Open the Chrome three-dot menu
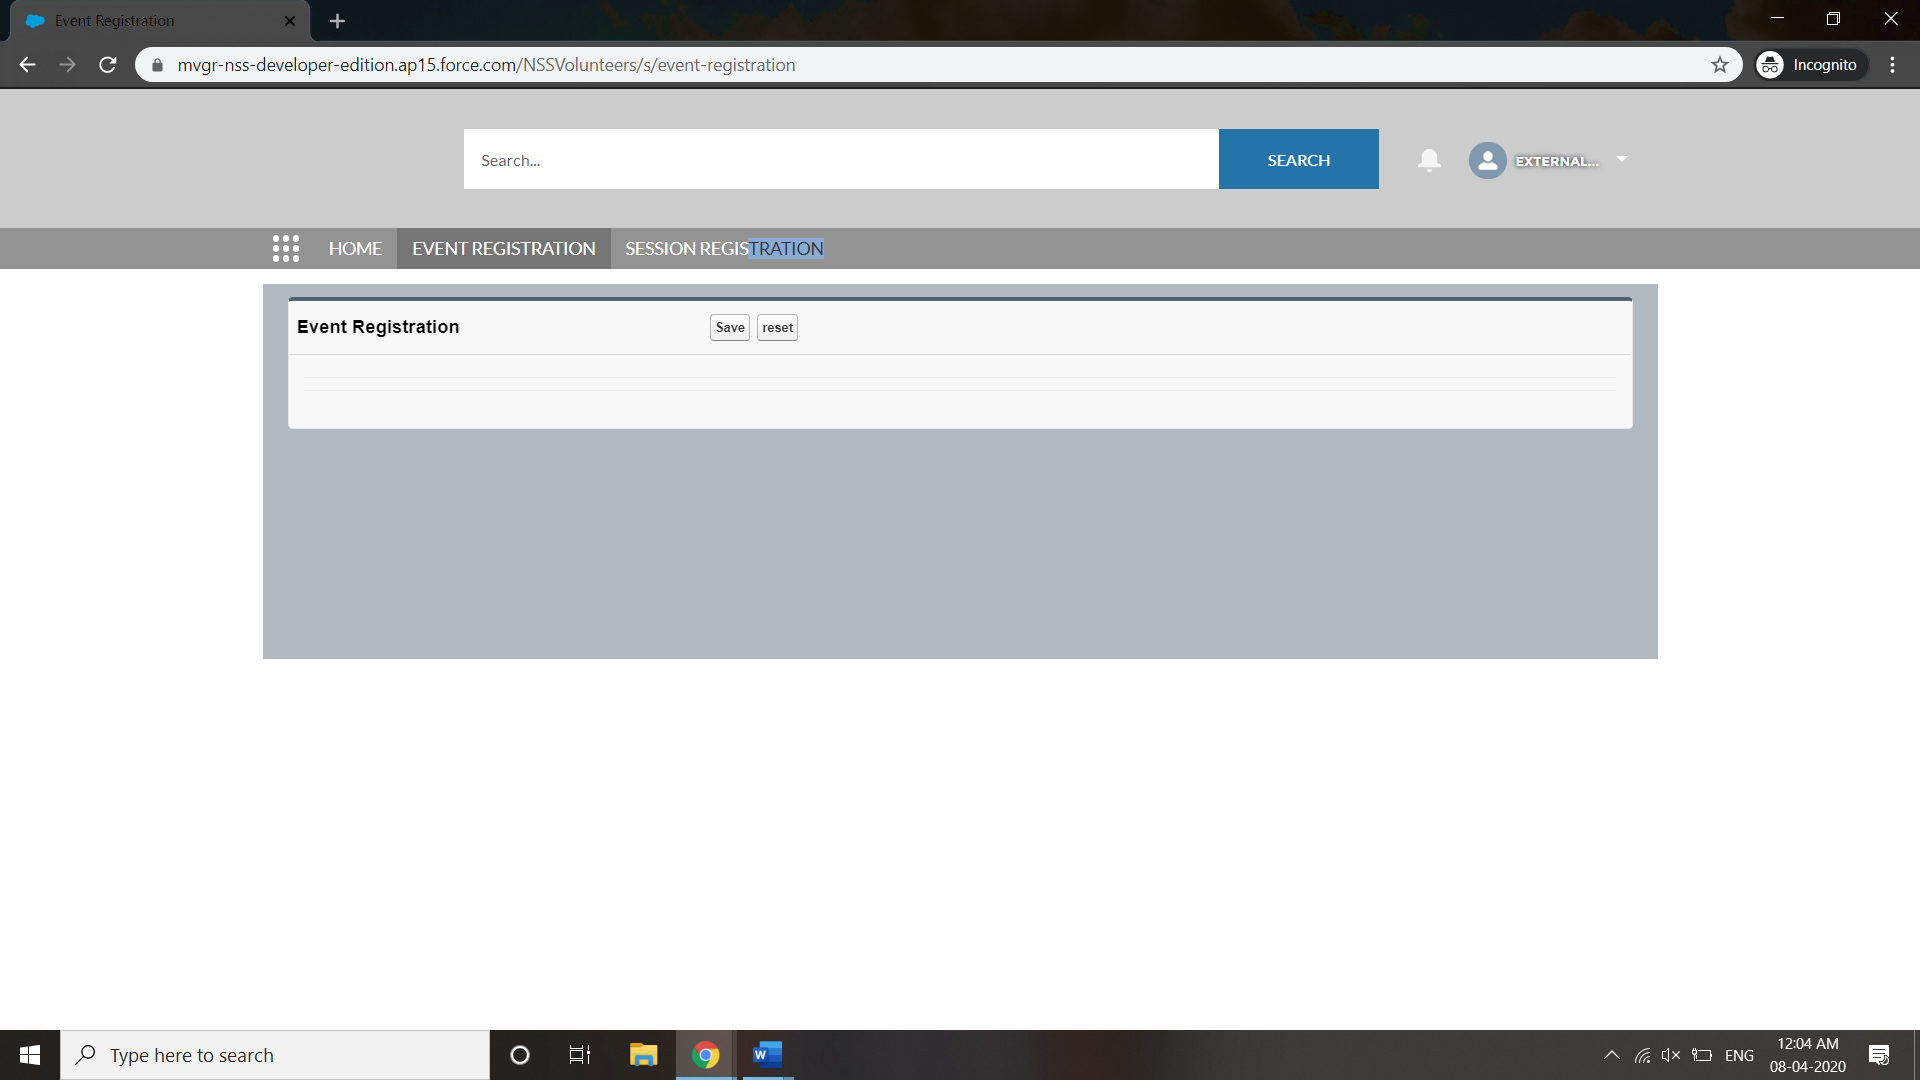Viewport: 1920px width, 1080px height. 1892,65
